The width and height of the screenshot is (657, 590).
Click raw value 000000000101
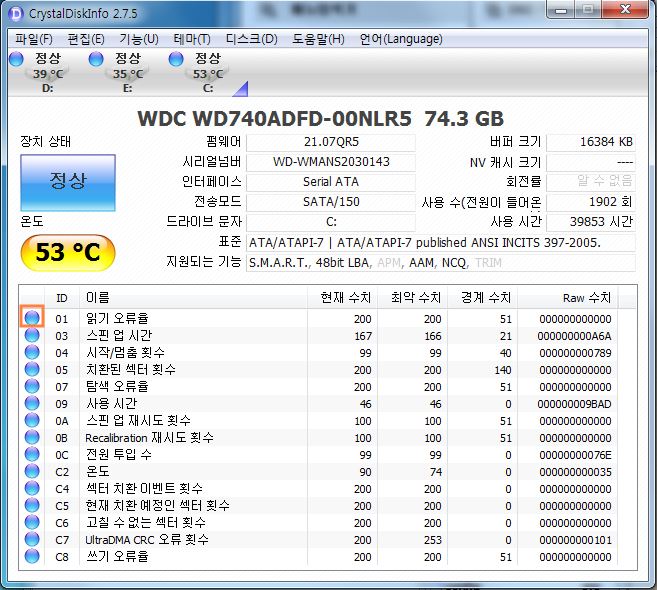point(575,540)
